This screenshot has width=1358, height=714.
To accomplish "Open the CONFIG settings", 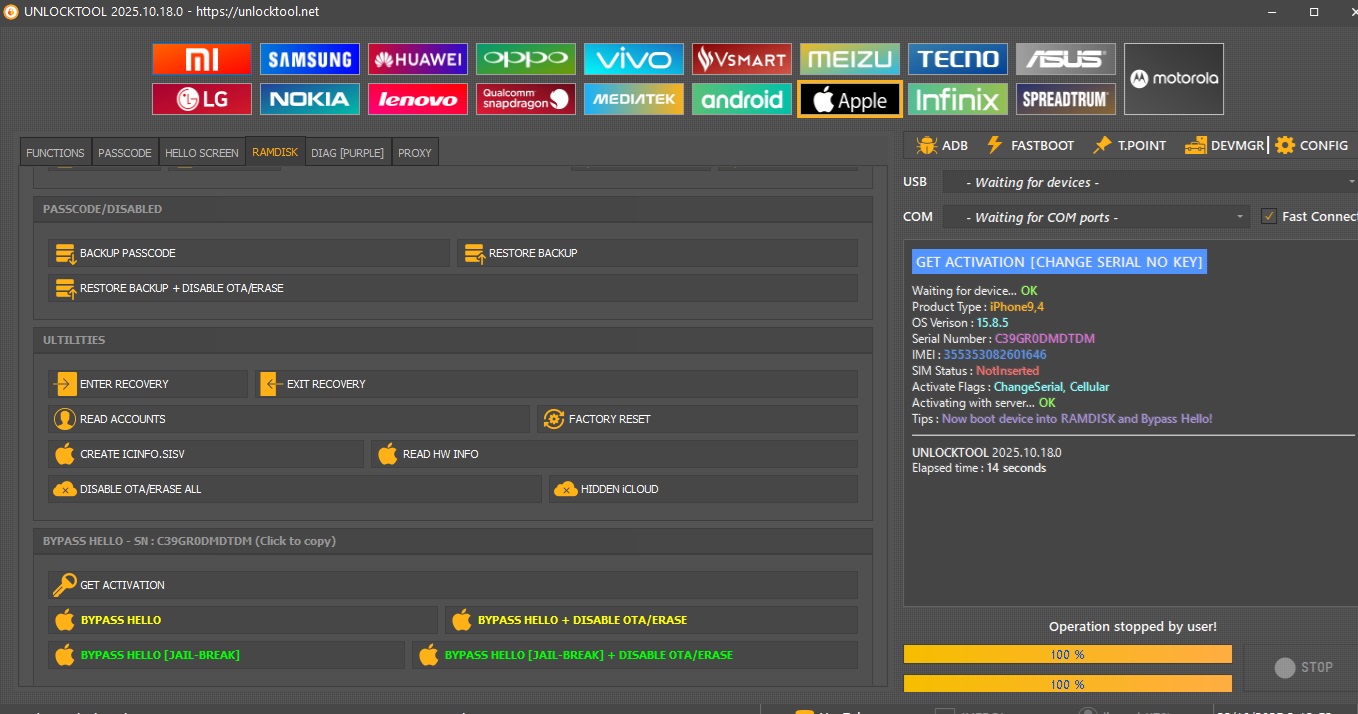I will coord(1312,145).
